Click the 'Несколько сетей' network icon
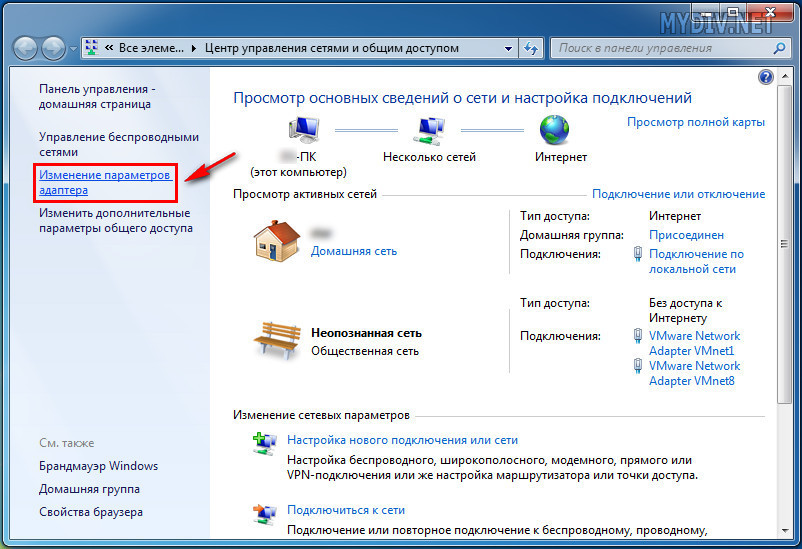 click(429, 130)
